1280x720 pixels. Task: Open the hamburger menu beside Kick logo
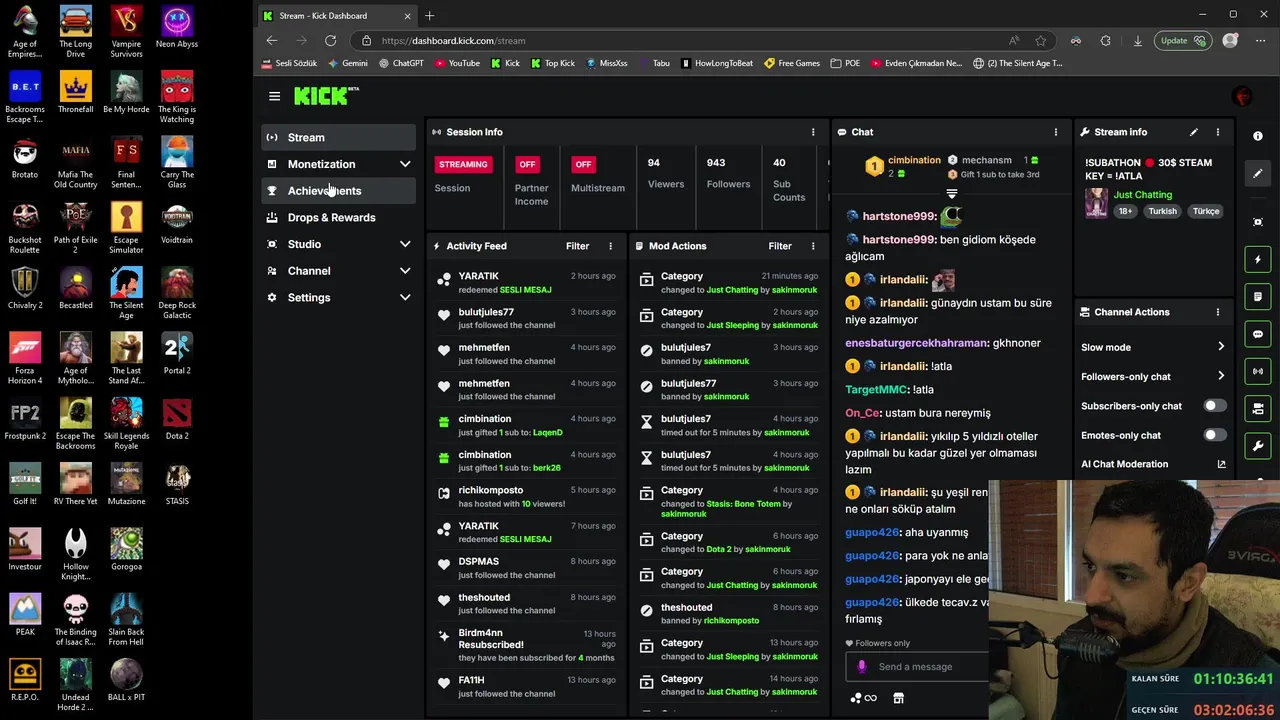pyautogui.click(x=274, y=96)
